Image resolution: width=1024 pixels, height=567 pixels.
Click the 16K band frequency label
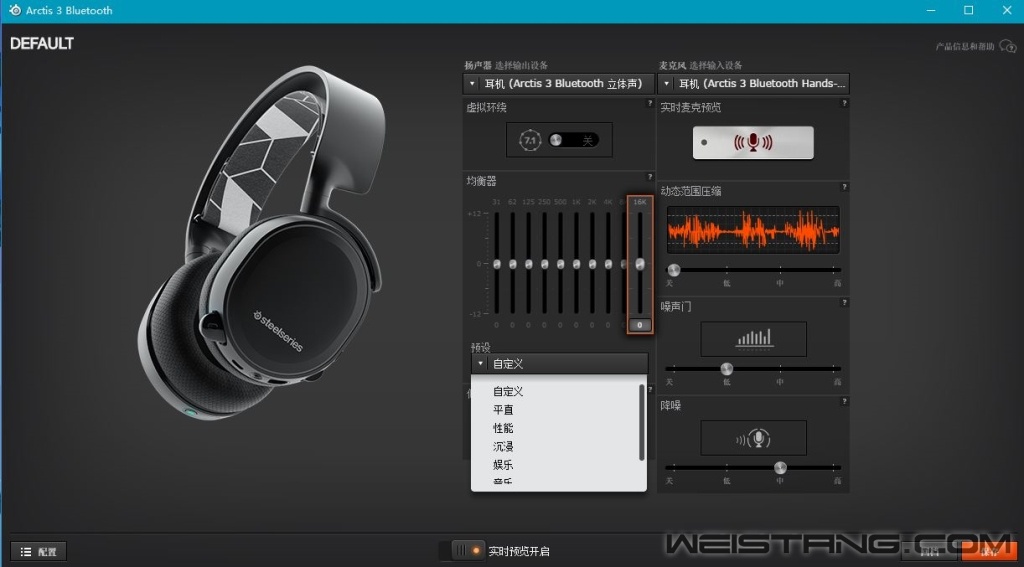[x=640, y=202]
